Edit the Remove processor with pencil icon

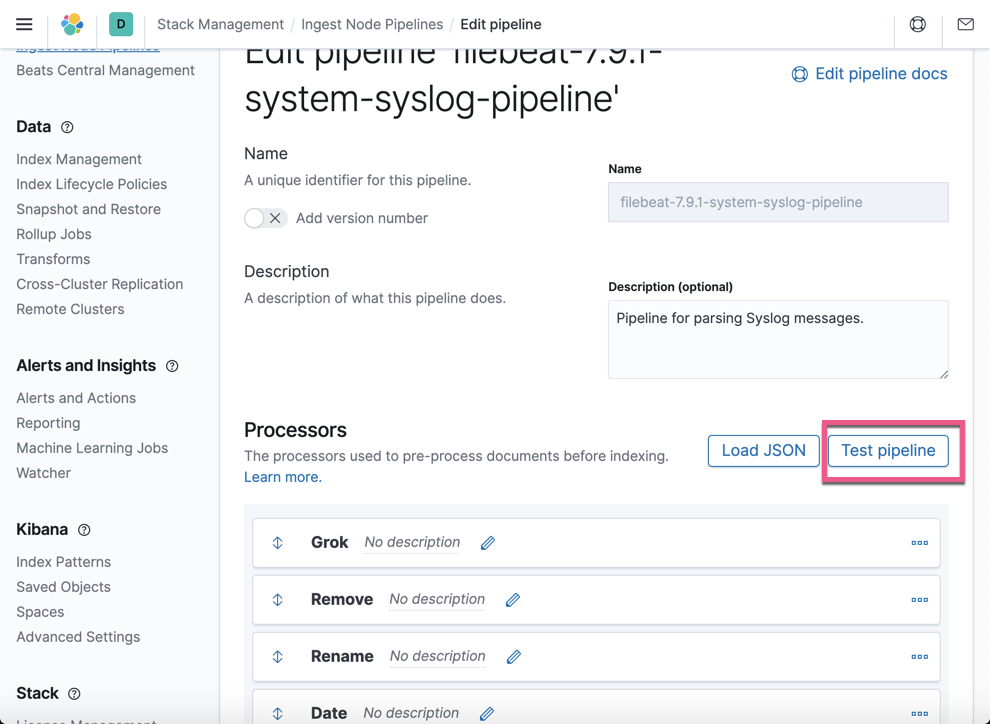coord(513,600)
